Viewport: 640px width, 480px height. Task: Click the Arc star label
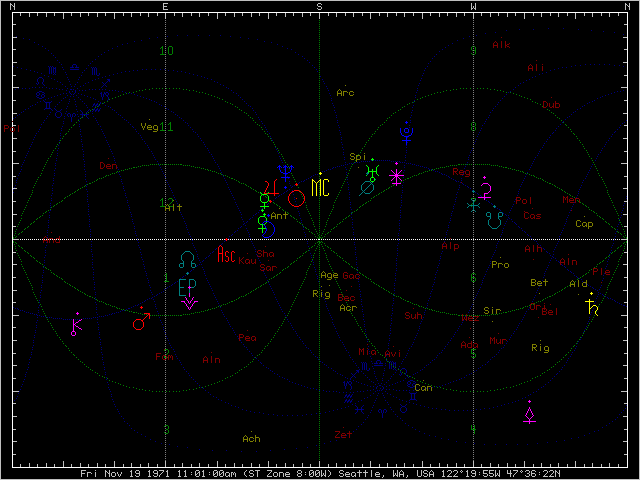[345, 93]
